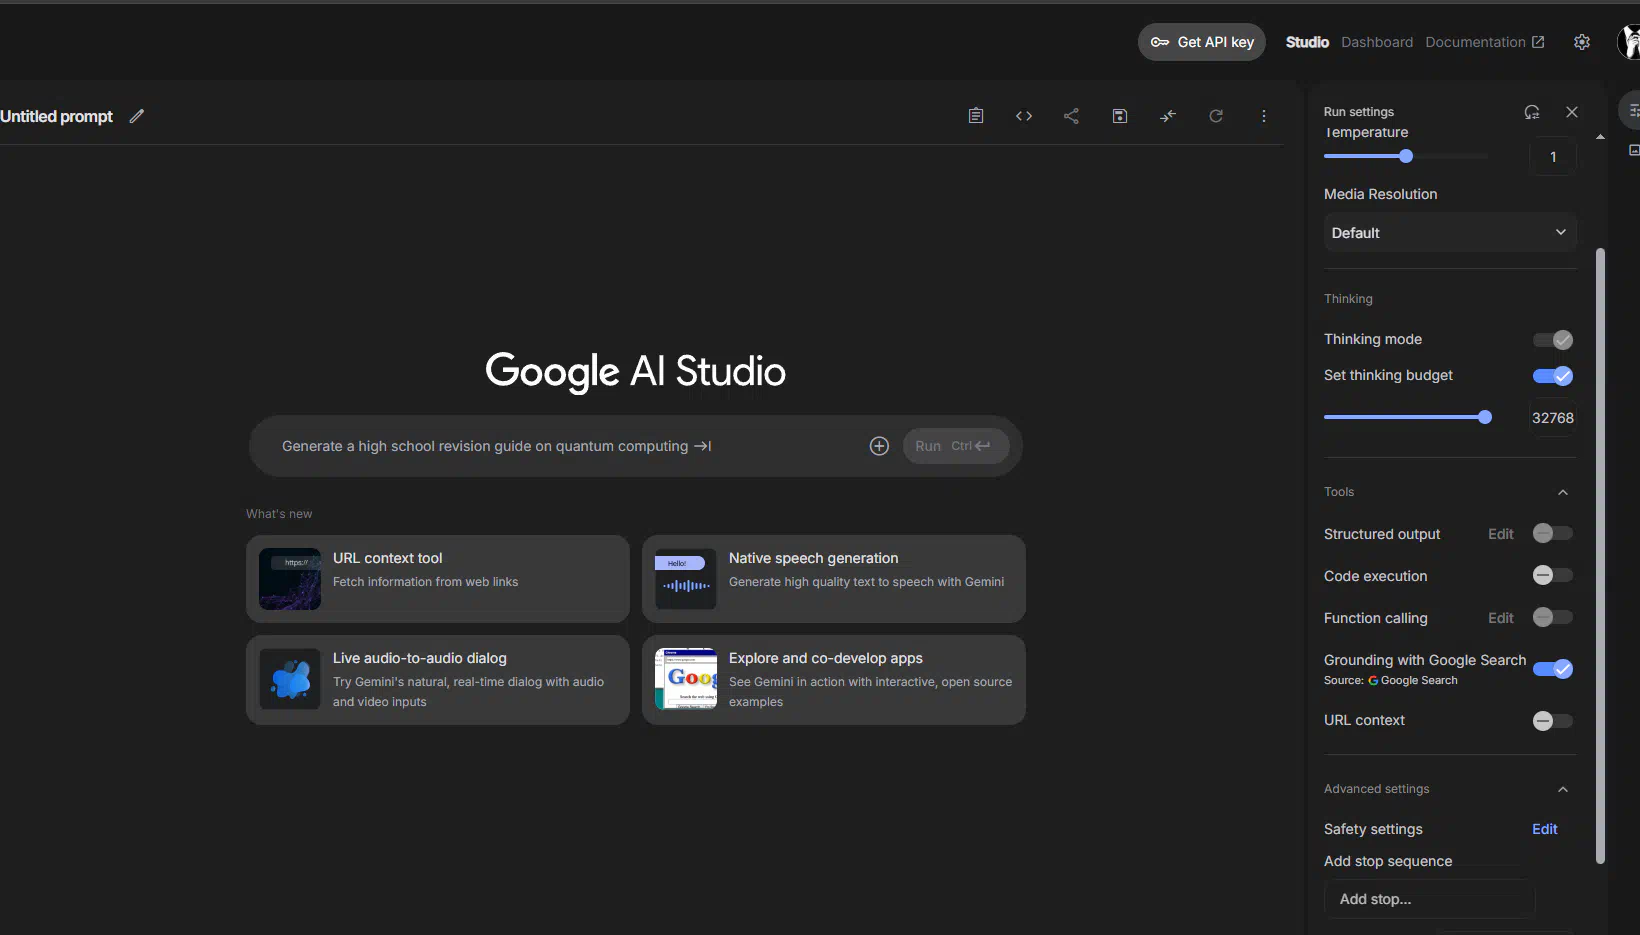1640x935 pixels.
Task: Collapse the Advanced settings section chevron
Action: tap(1563, 789)
